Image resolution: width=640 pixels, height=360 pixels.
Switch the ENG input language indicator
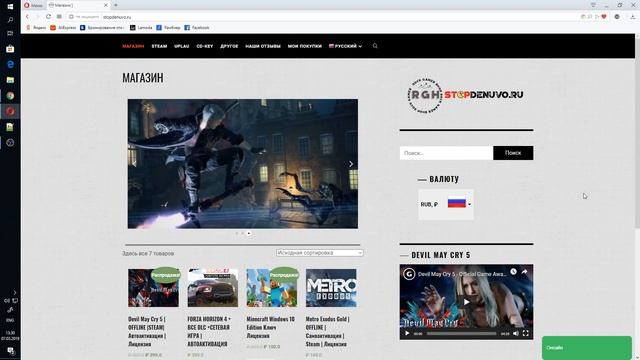10,320
